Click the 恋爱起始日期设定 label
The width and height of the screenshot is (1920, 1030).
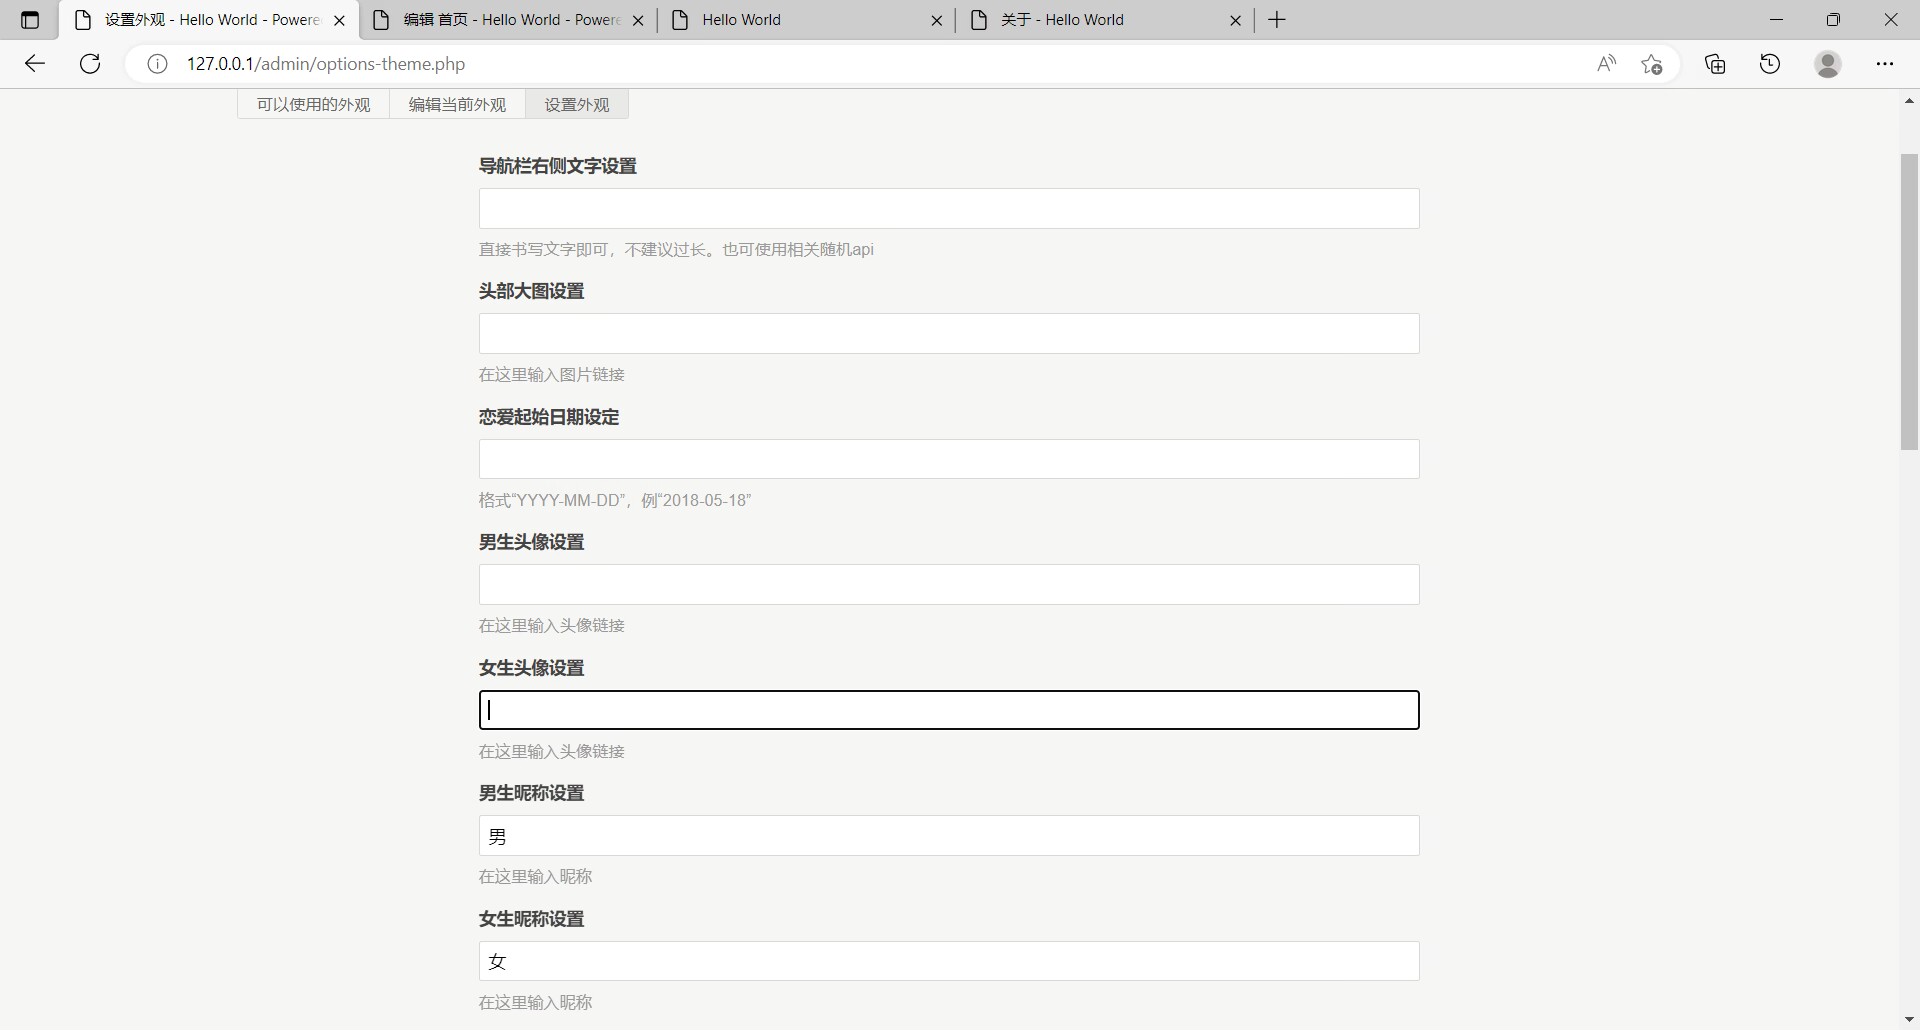[549, 417]
